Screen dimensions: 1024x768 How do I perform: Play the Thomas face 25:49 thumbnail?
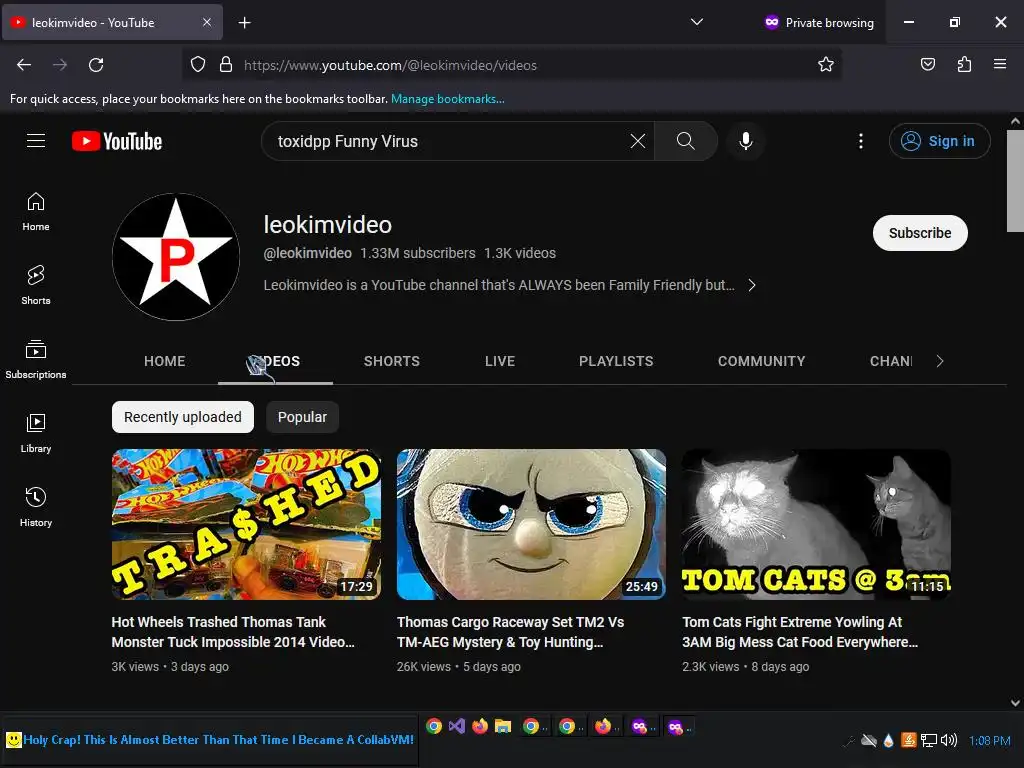point(531,524)
